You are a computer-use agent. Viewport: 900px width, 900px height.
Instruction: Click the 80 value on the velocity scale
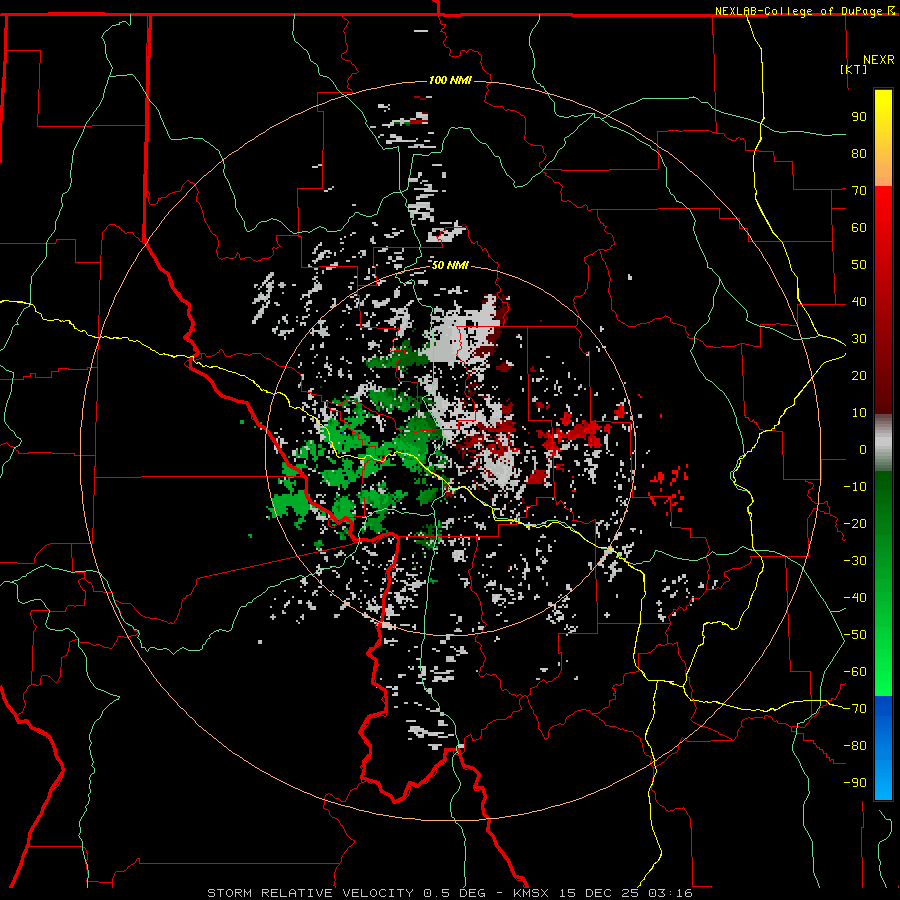click(x=859, y=153)
